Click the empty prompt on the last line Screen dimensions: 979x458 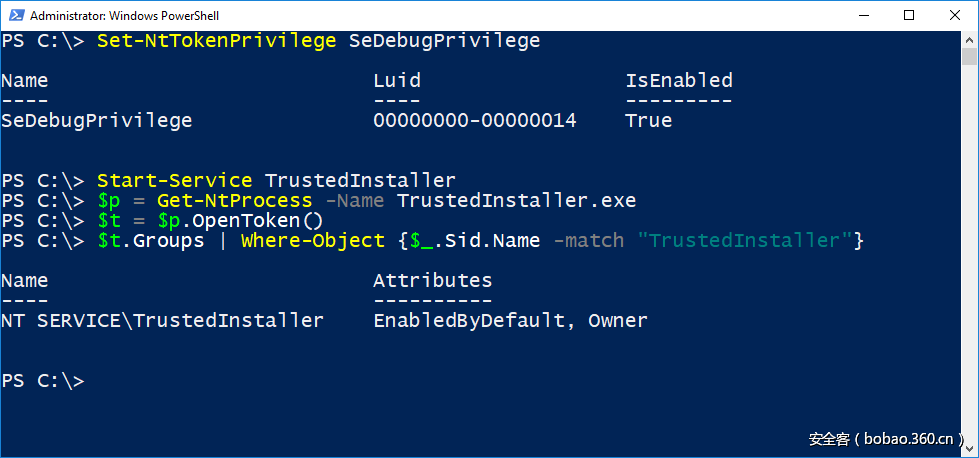tap(43, 381)
